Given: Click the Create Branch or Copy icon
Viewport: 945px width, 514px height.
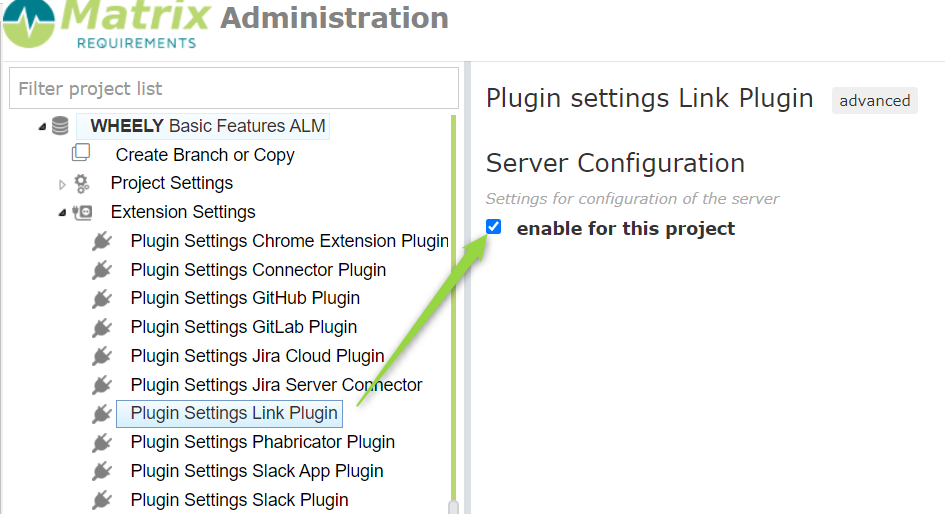Looking at the screenshot, I should click(81, 154).
